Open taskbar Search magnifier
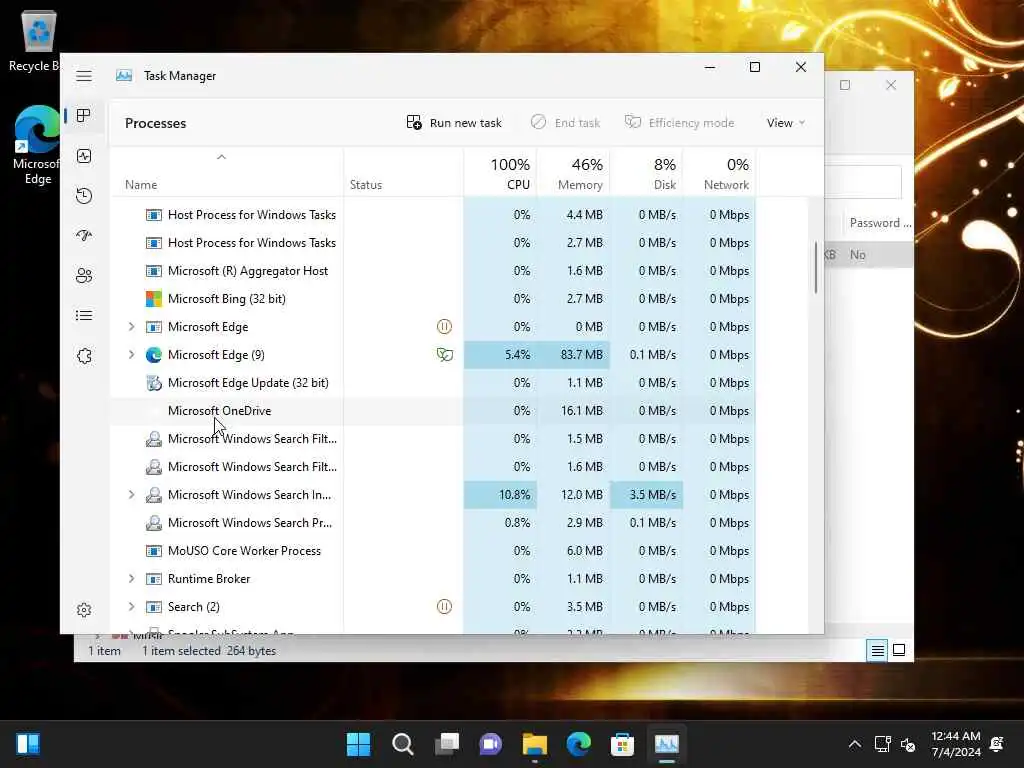The width and height of the screenshot is (1024, 768). tap(402, 744)
